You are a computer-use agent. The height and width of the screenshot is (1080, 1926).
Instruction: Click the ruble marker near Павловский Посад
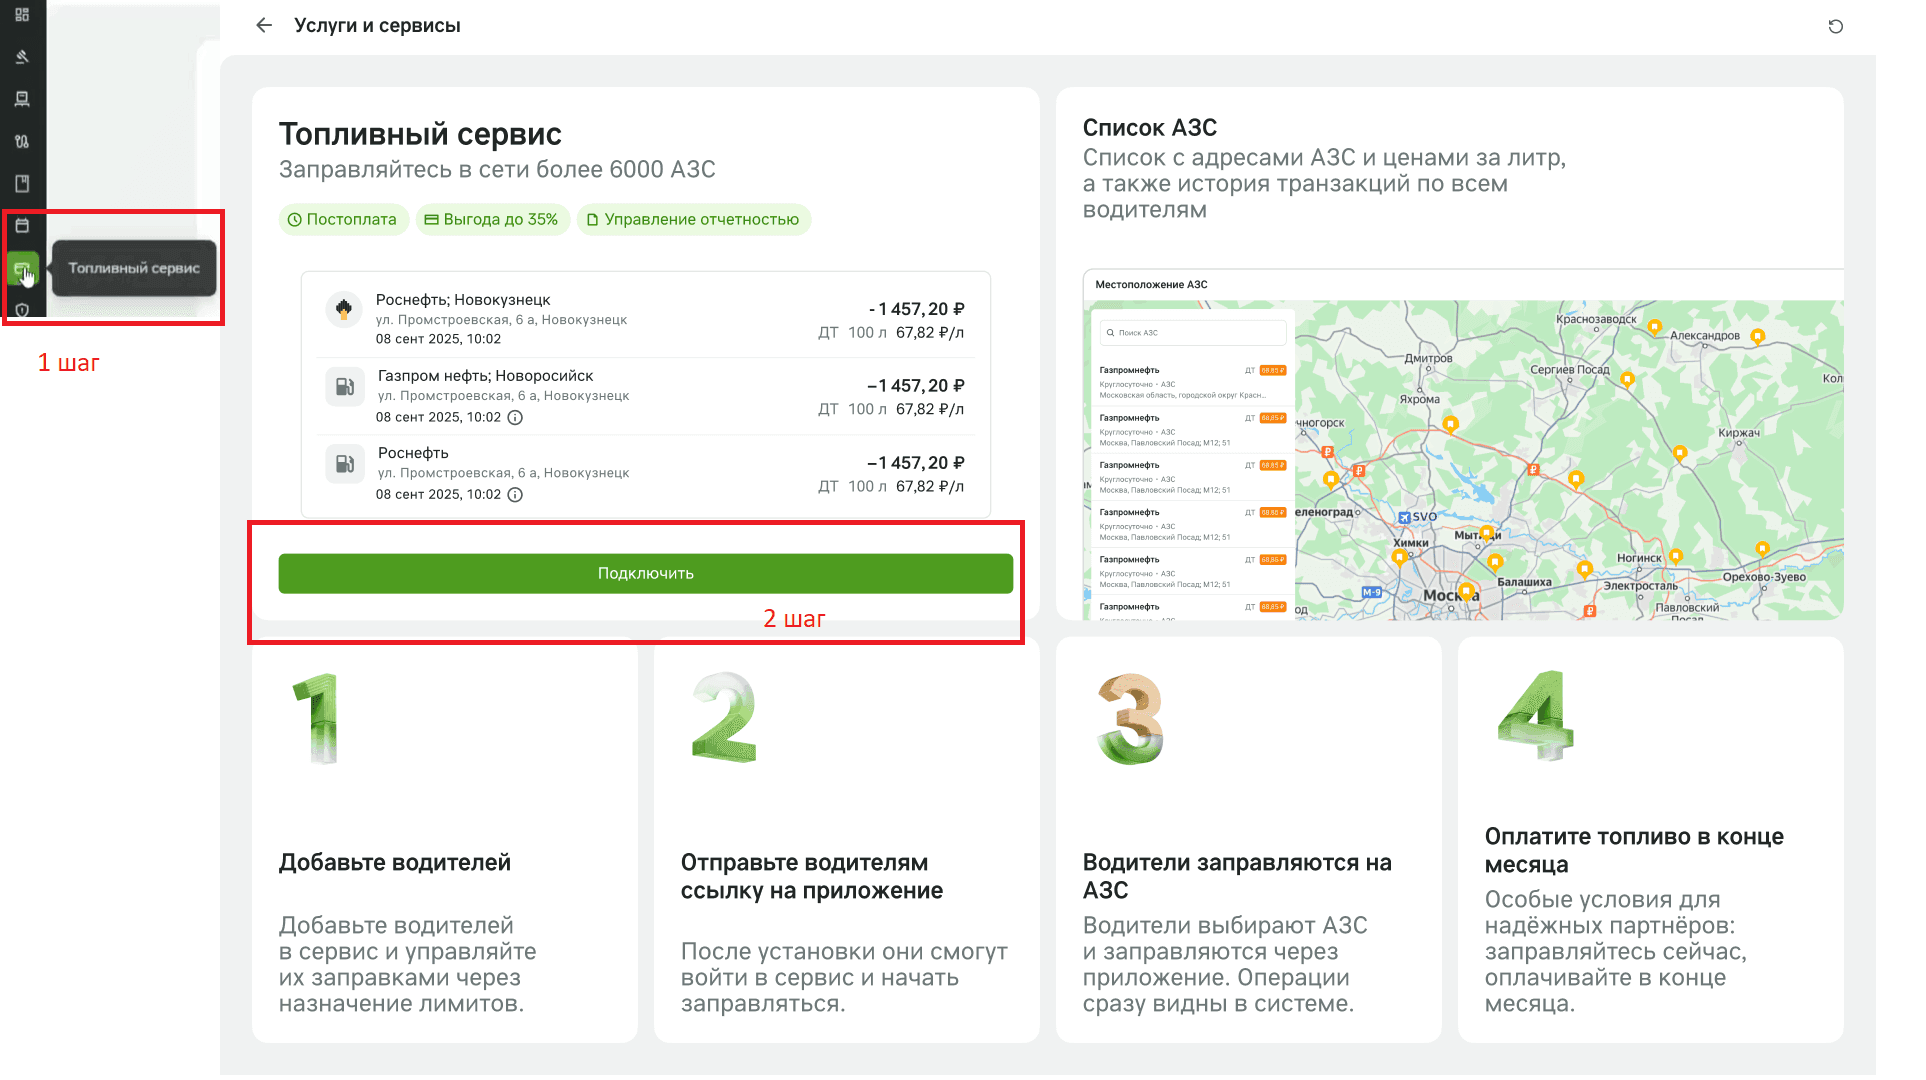click(x=1590, y=611)
